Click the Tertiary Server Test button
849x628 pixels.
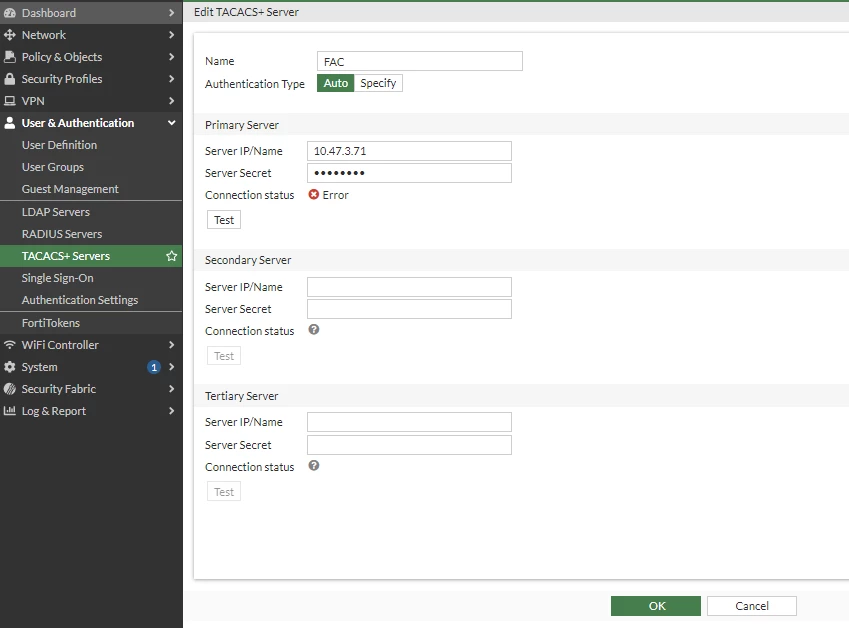(224, 492)
